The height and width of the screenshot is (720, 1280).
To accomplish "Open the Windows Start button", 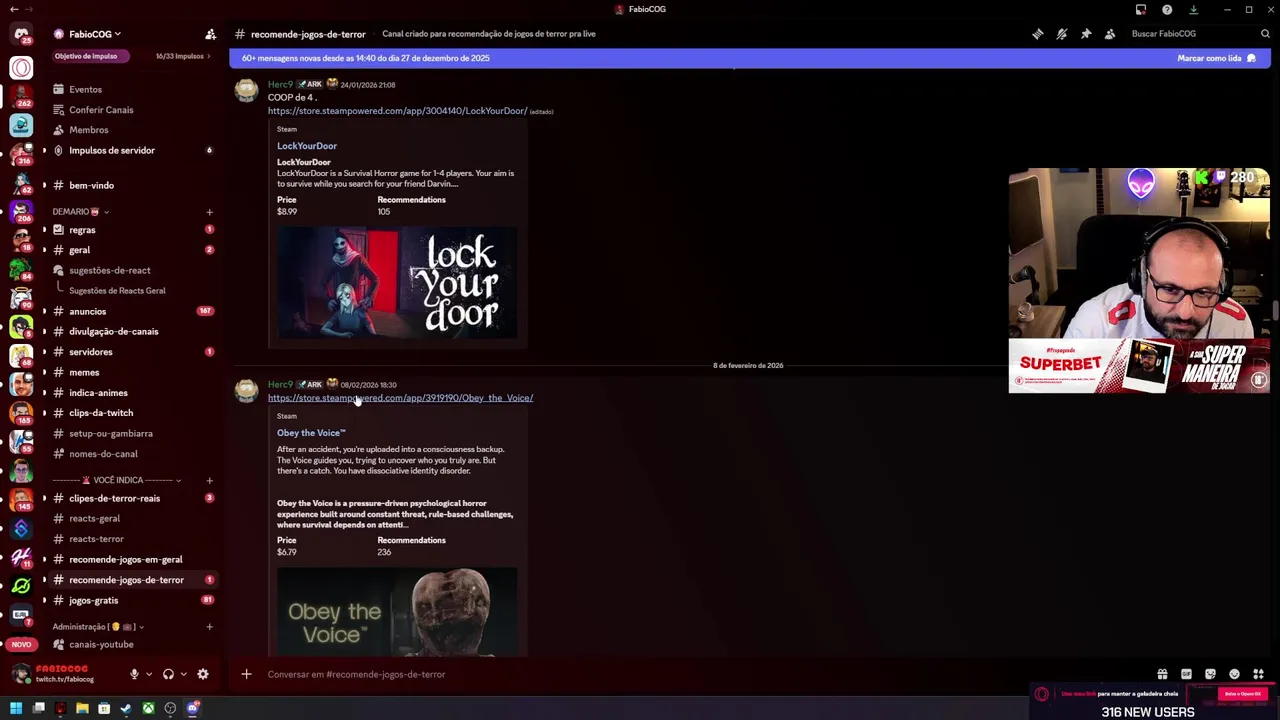I will click(x=16, y=708).
